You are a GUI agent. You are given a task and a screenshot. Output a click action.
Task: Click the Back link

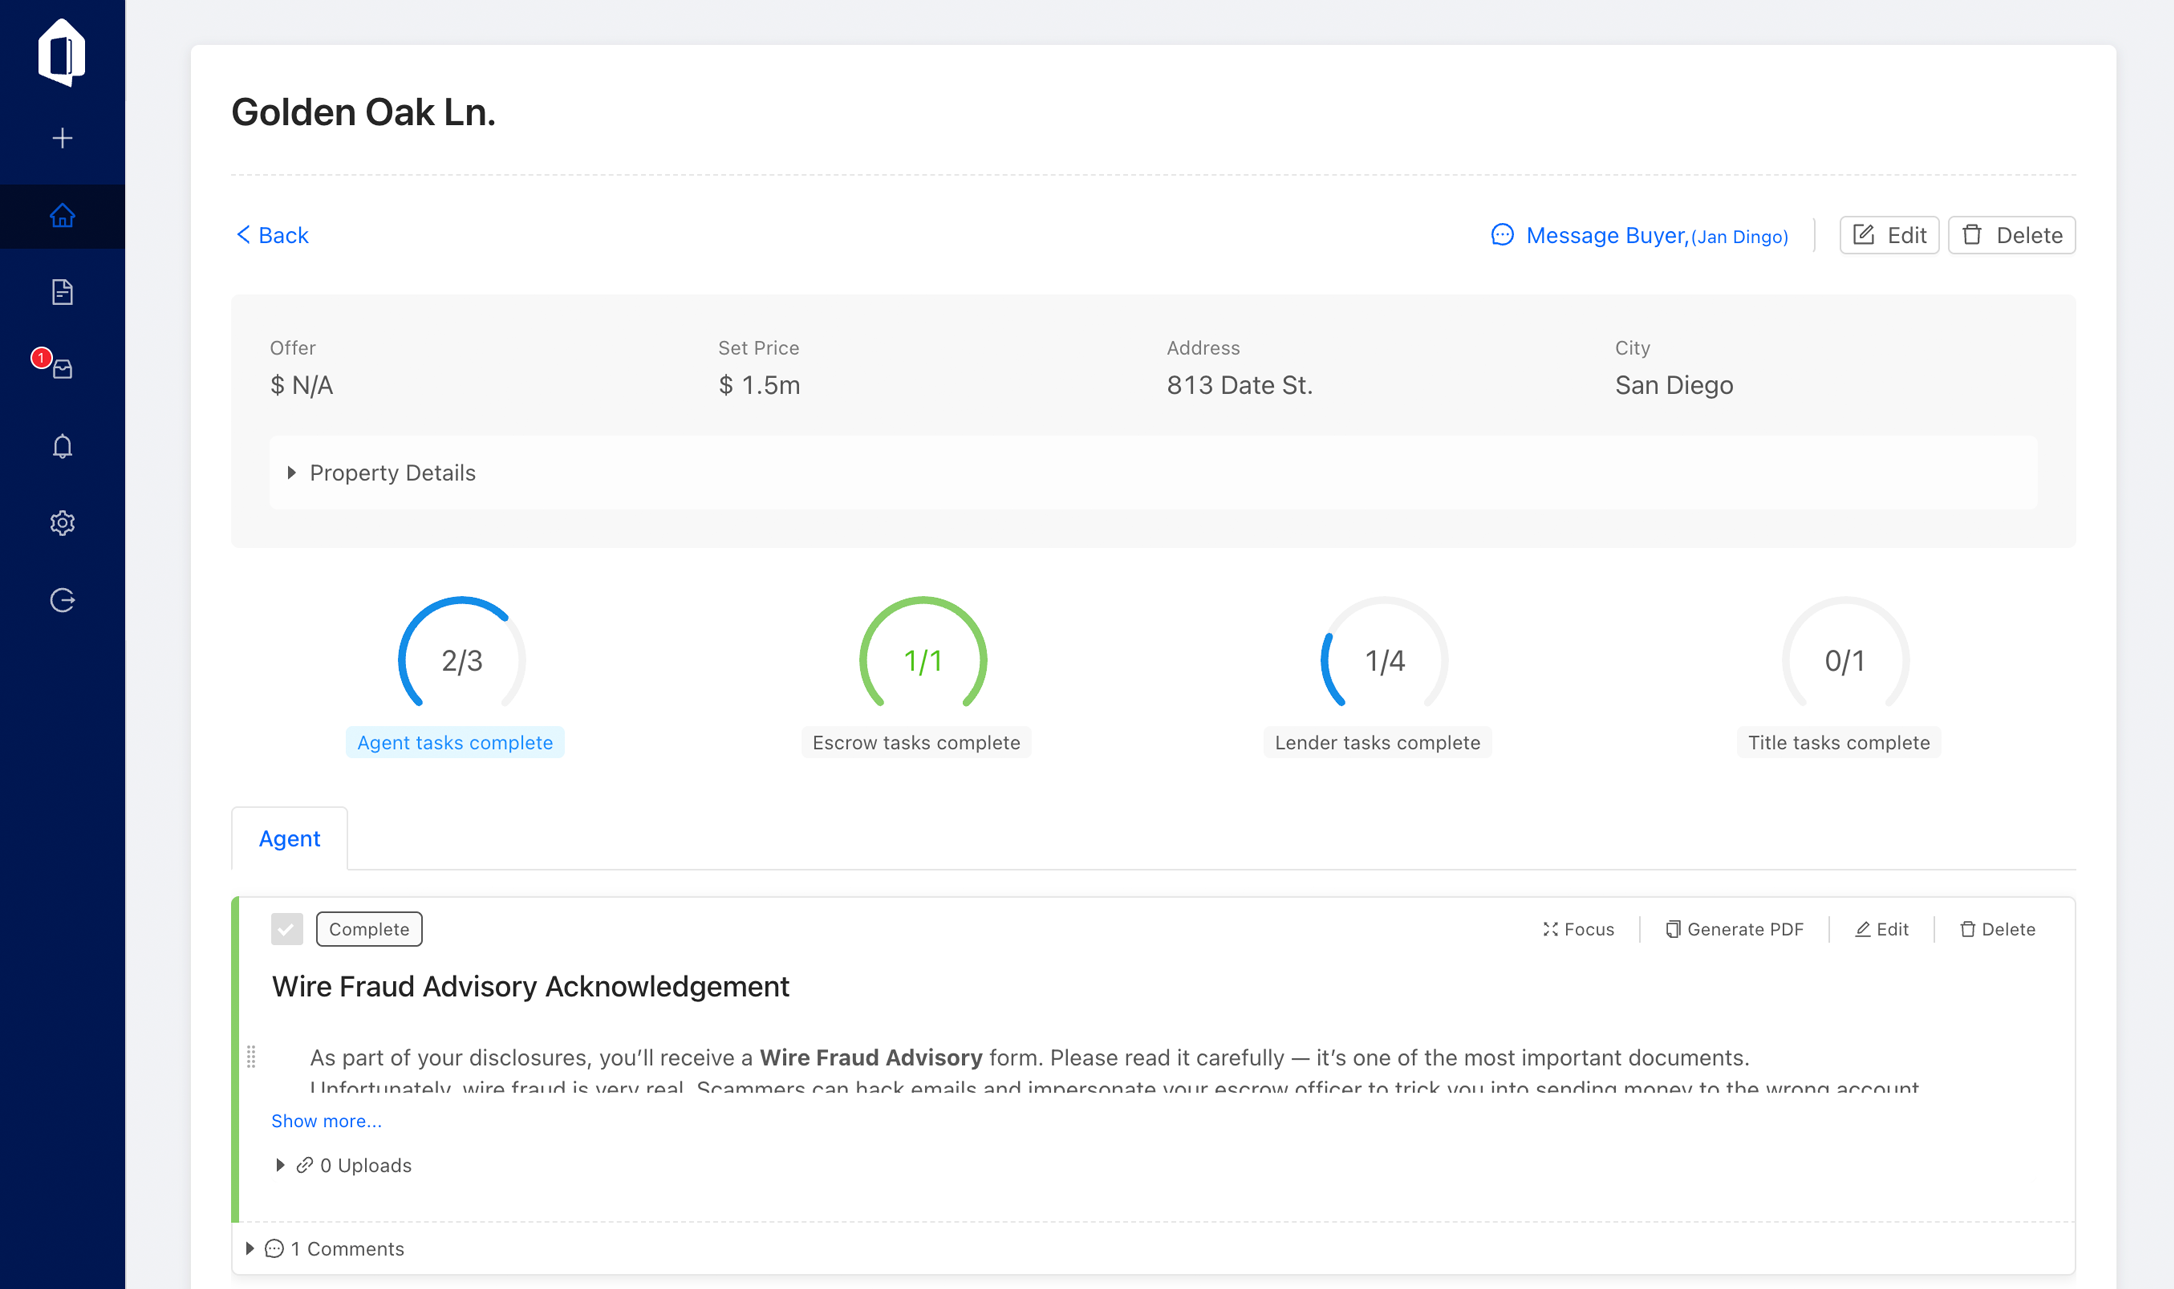(x=272, y=235)
